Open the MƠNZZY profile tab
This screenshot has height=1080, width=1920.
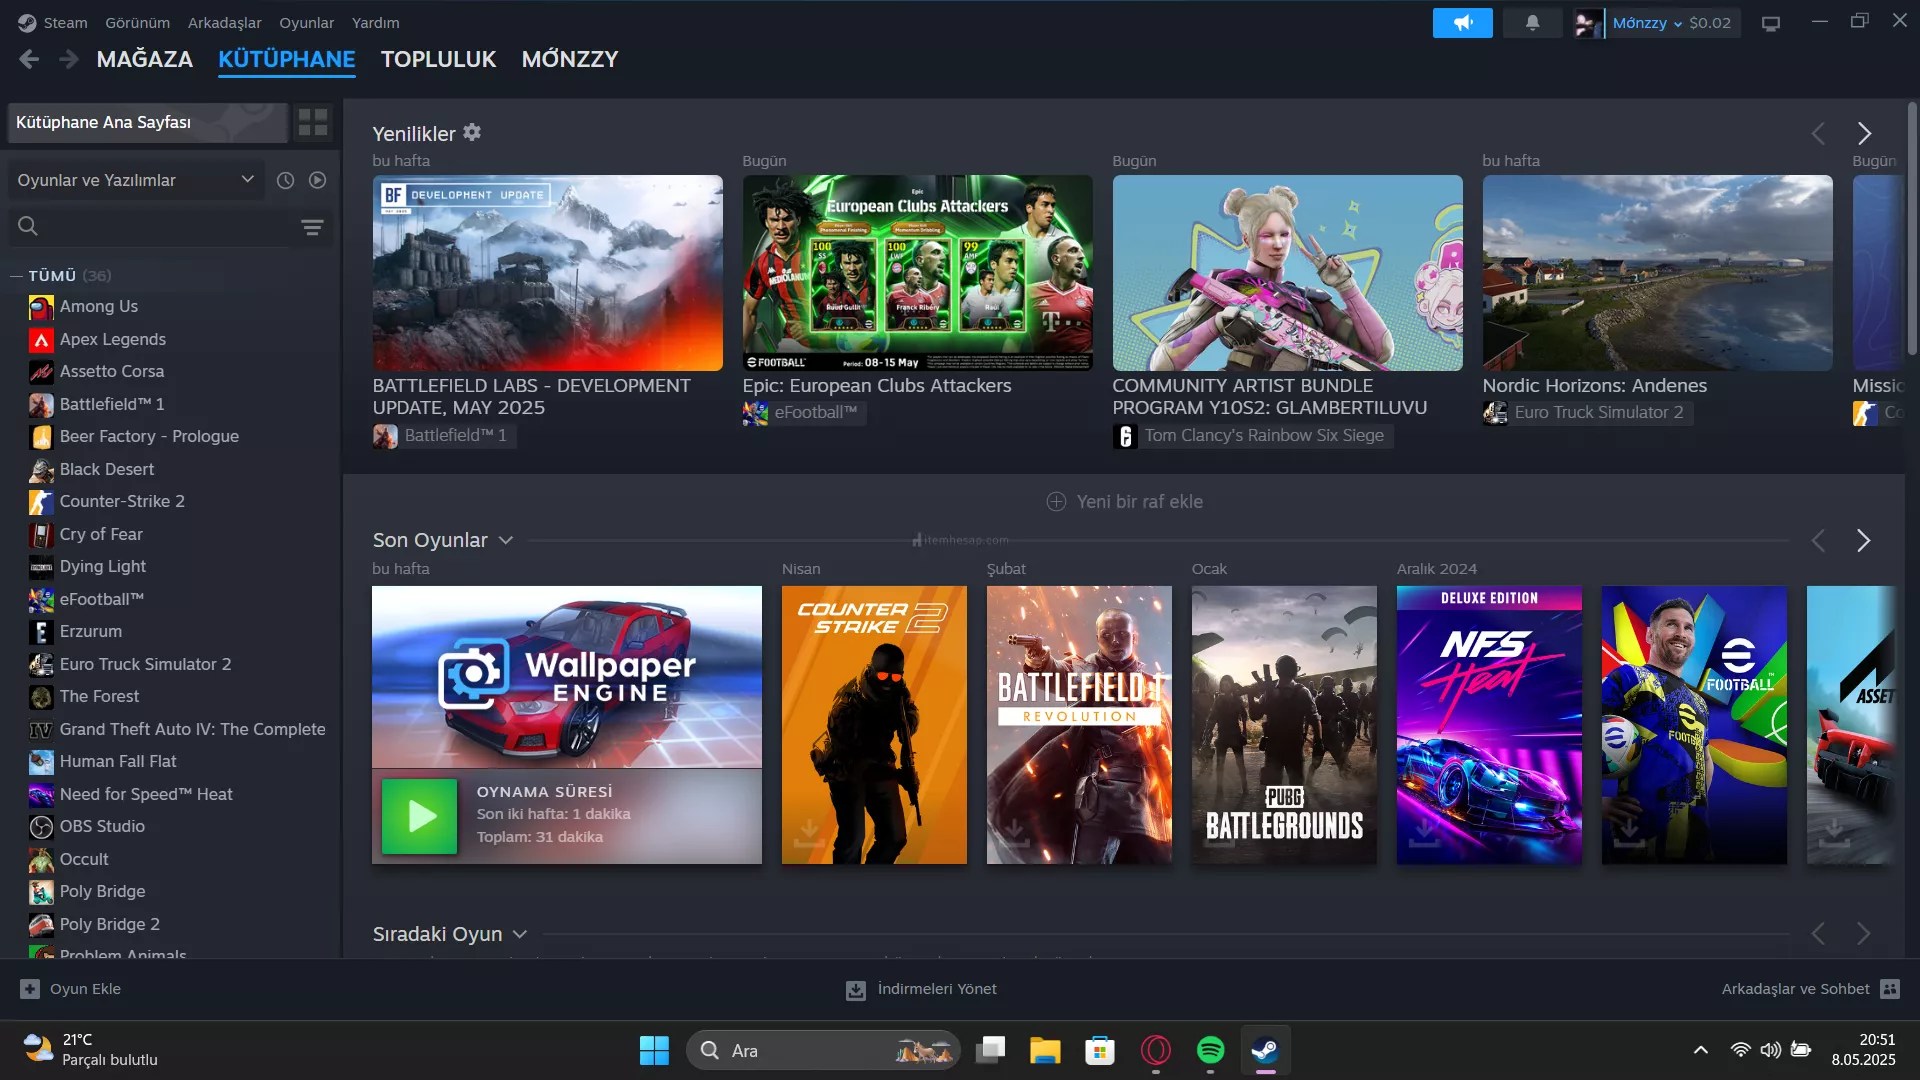(x=570, y=60)
